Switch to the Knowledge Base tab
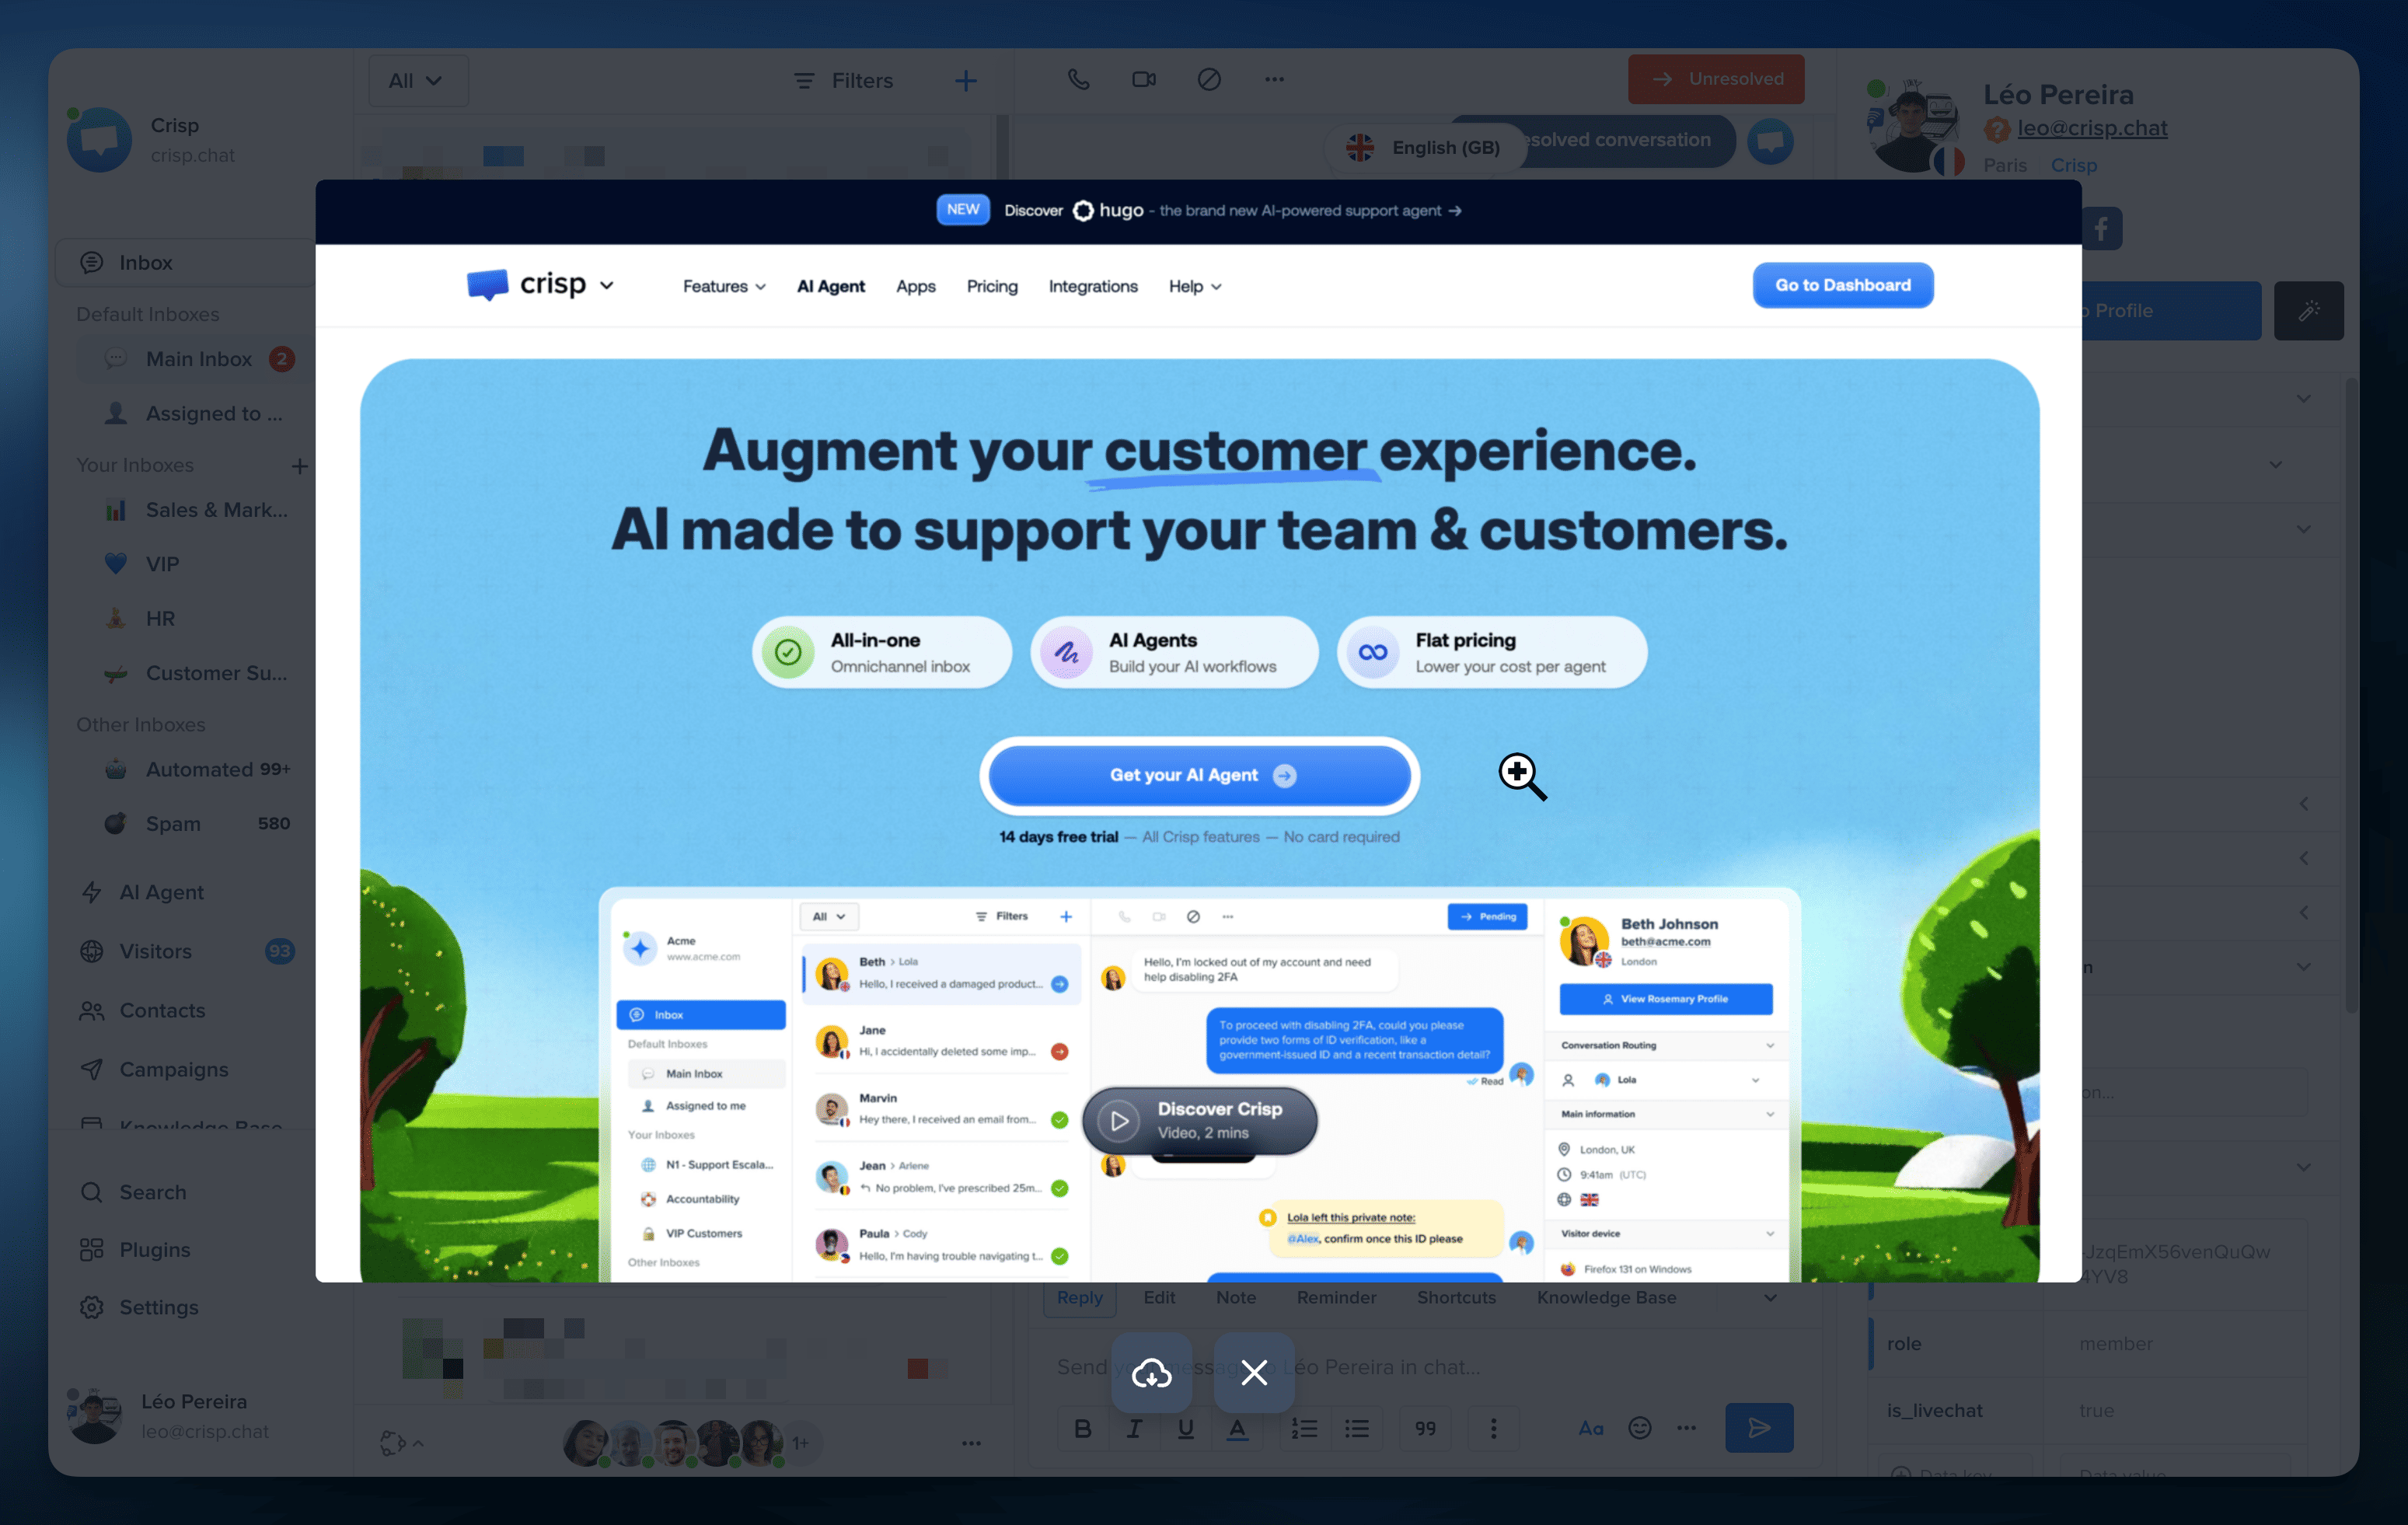This screenshot has height=1525, width=2408. pos(1606,1297)
